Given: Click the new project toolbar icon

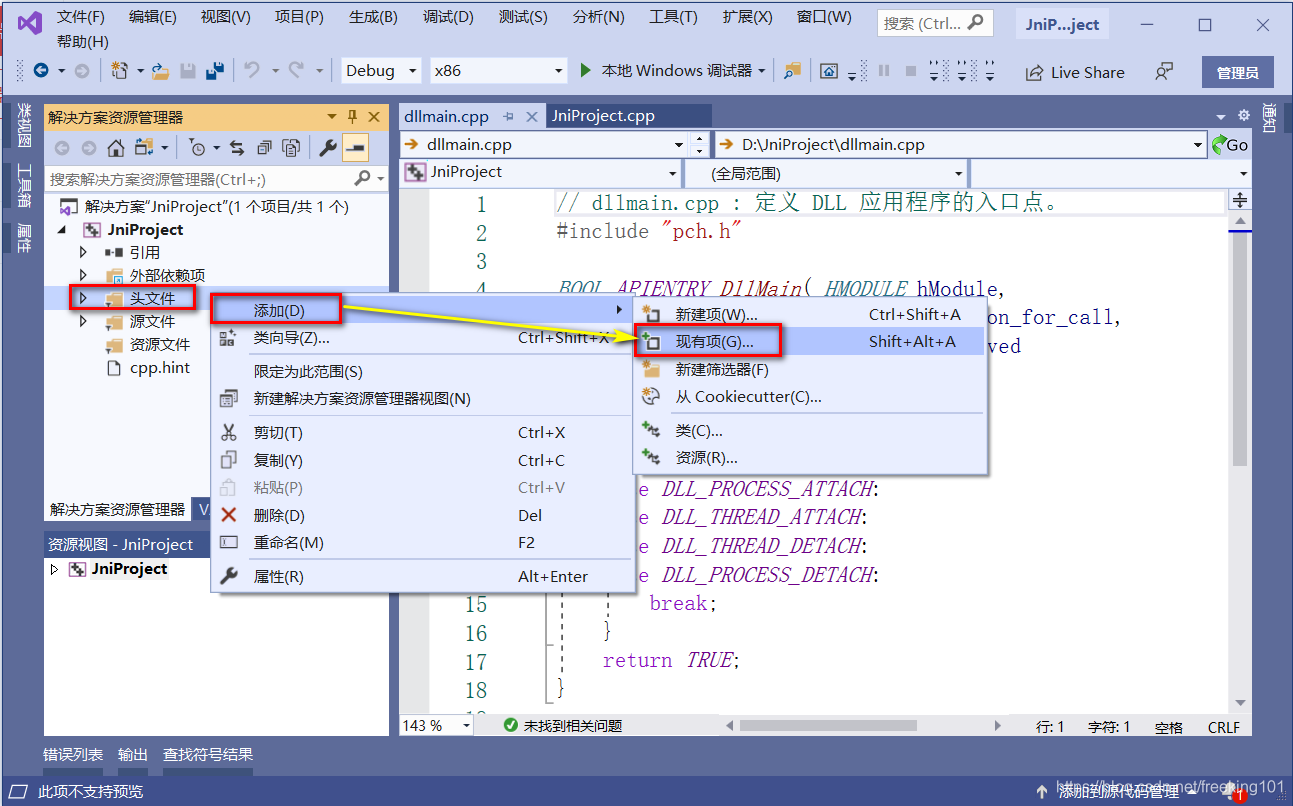Looking at the screenshot, I should [x=119, y=71].
